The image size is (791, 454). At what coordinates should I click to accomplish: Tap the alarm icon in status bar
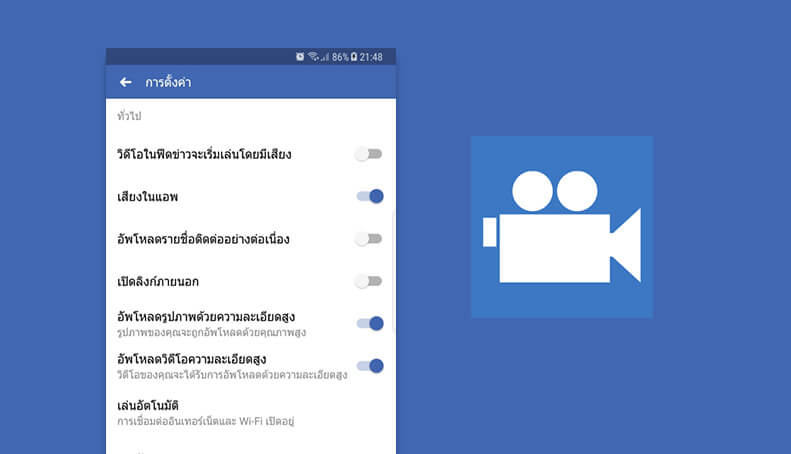click(300, 56)
